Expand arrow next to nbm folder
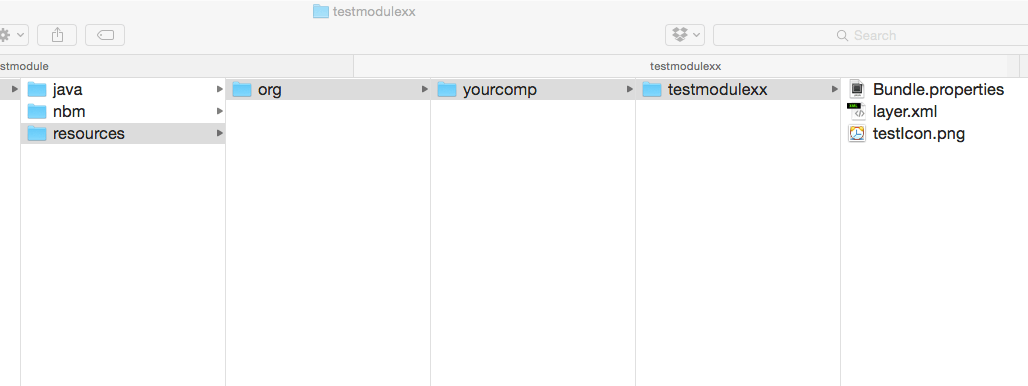 pyautogui.click(x=220, y=111)
